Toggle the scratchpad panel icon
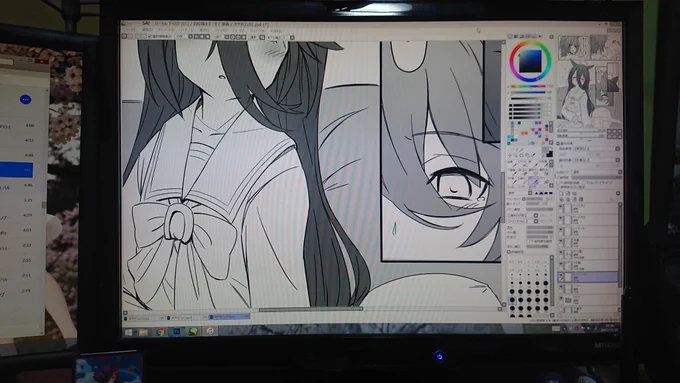Viewport: 680px width, 383px height. (x=539, y=36)
